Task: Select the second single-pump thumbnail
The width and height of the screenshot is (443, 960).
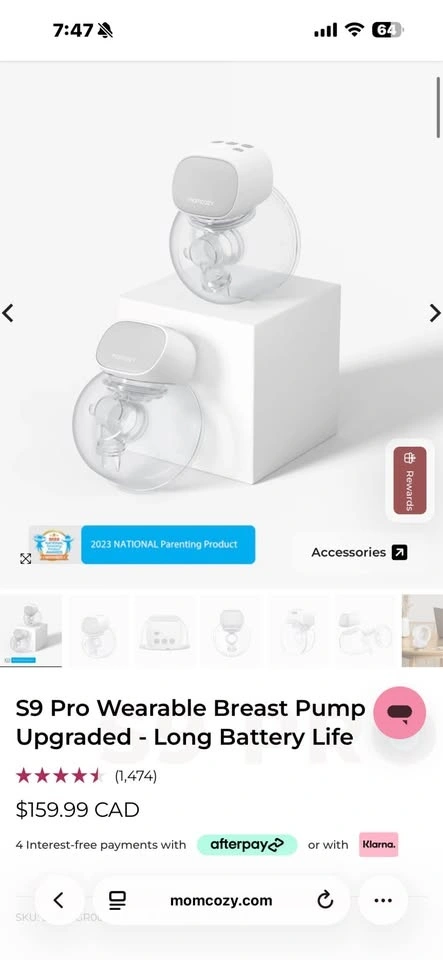Action: point(98,631)
